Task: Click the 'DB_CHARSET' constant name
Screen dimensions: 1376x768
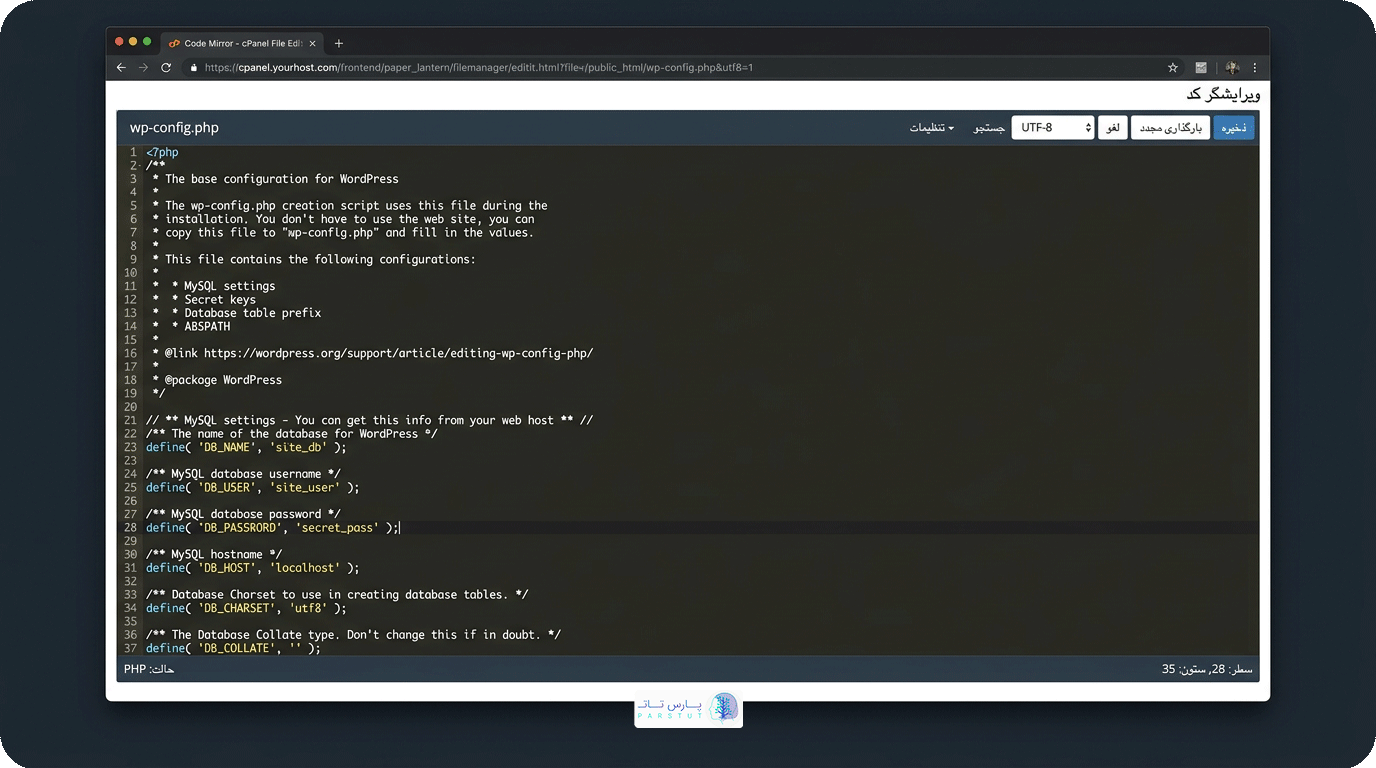Action: 236,608
